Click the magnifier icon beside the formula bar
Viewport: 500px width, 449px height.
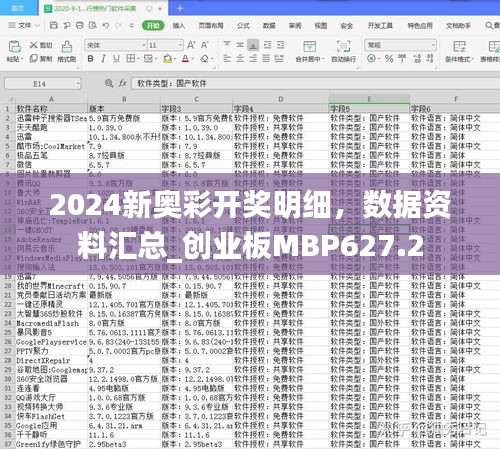tap(109, 83)
